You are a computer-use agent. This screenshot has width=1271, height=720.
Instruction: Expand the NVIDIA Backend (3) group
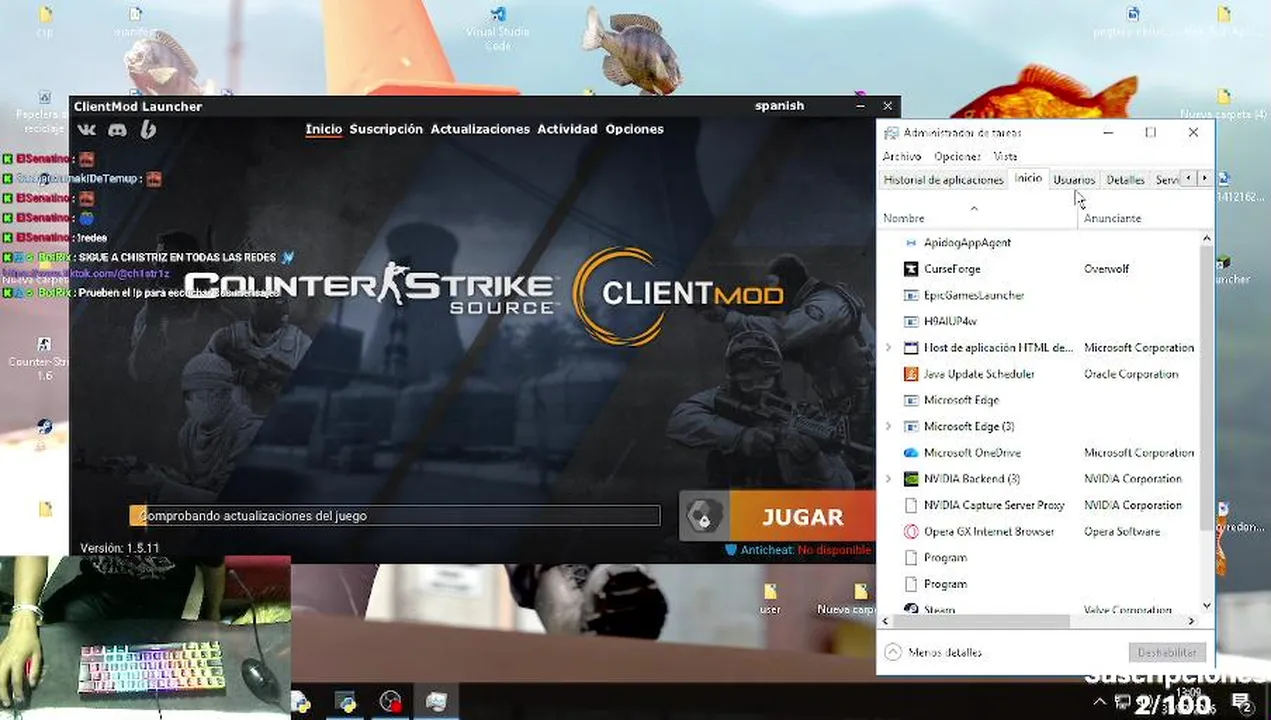pos(888,479)
